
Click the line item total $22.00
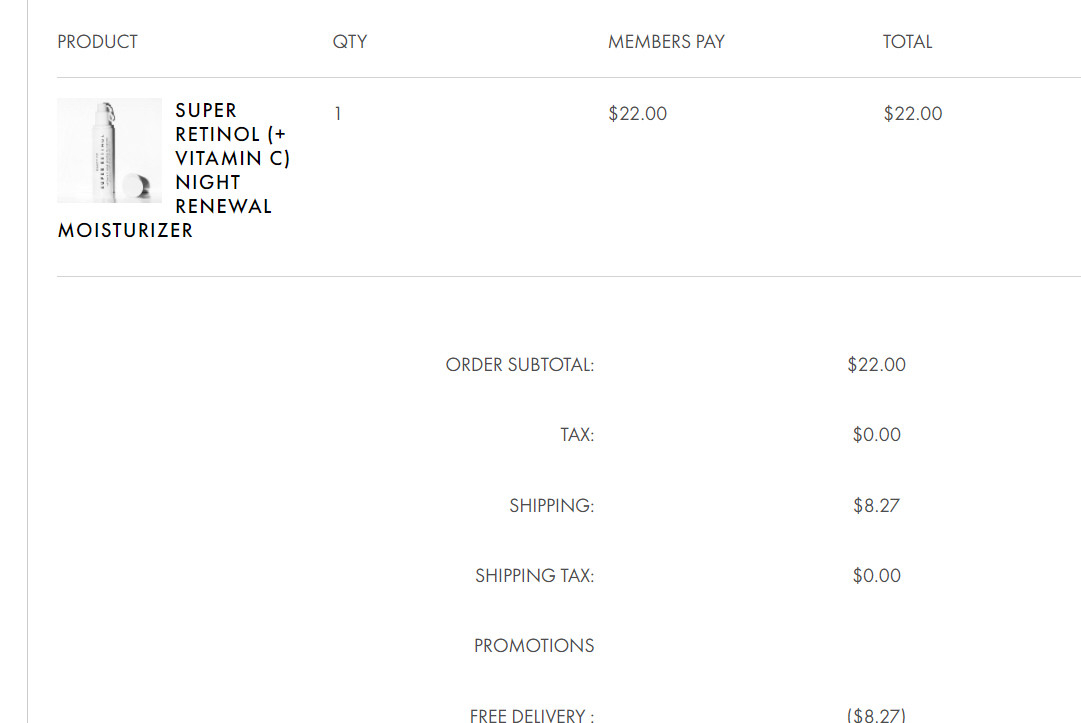tap(913, 114)
